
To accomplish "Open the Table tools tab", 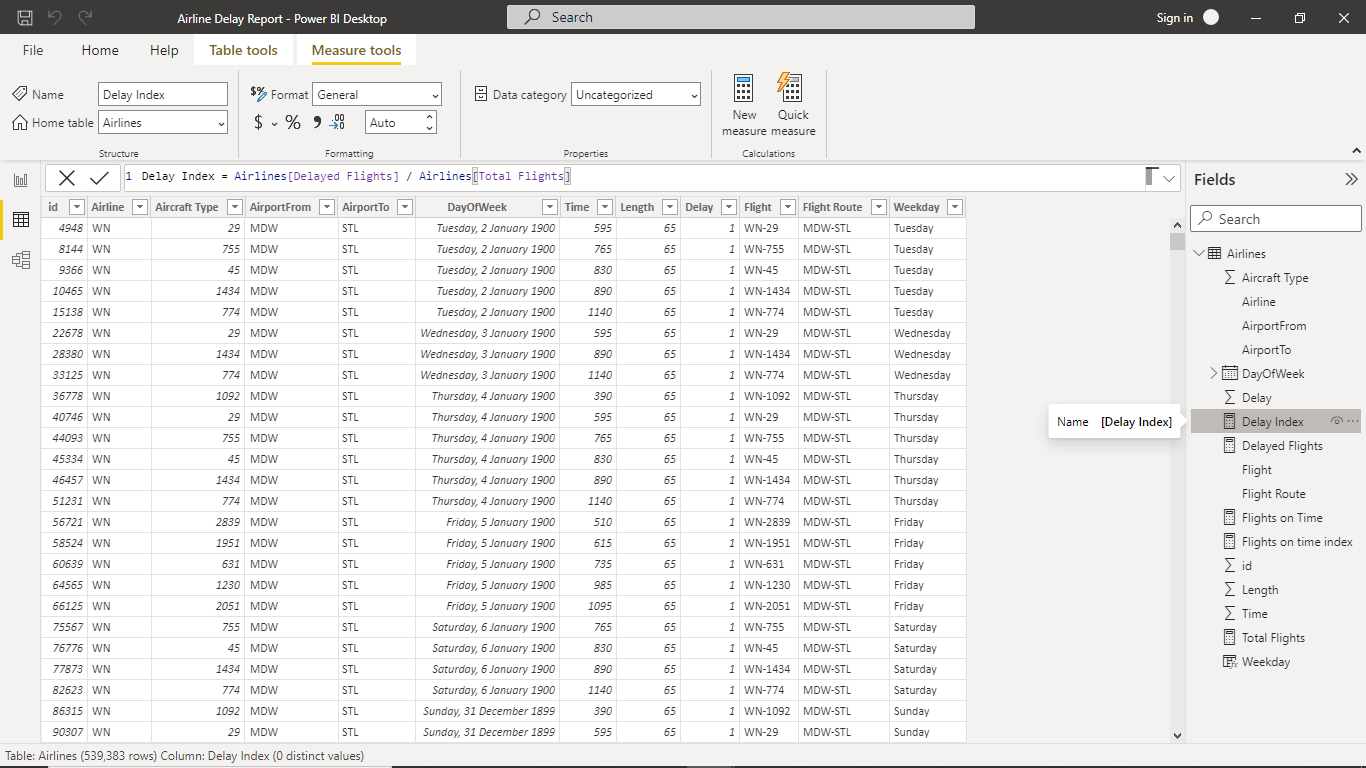I will click(x=243, y=50).
